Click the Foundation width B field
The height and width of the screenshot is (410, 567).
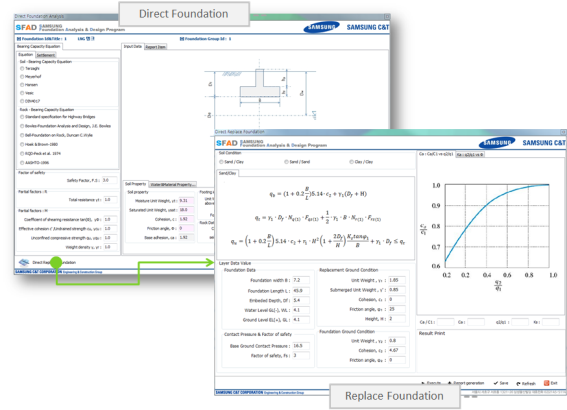click(x=301, y=280)
